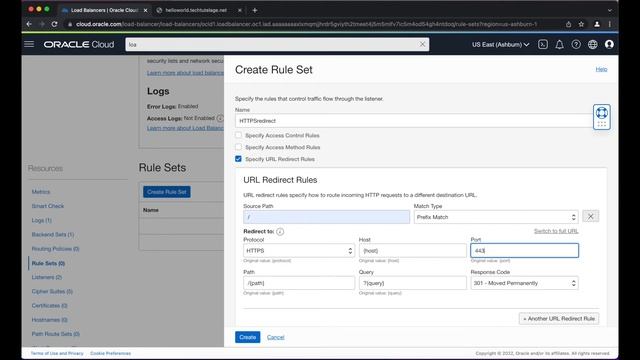Enable Specify Access Method Rules checkbox
This screenshot has height=360, width=640.
(x=238, y=147)
